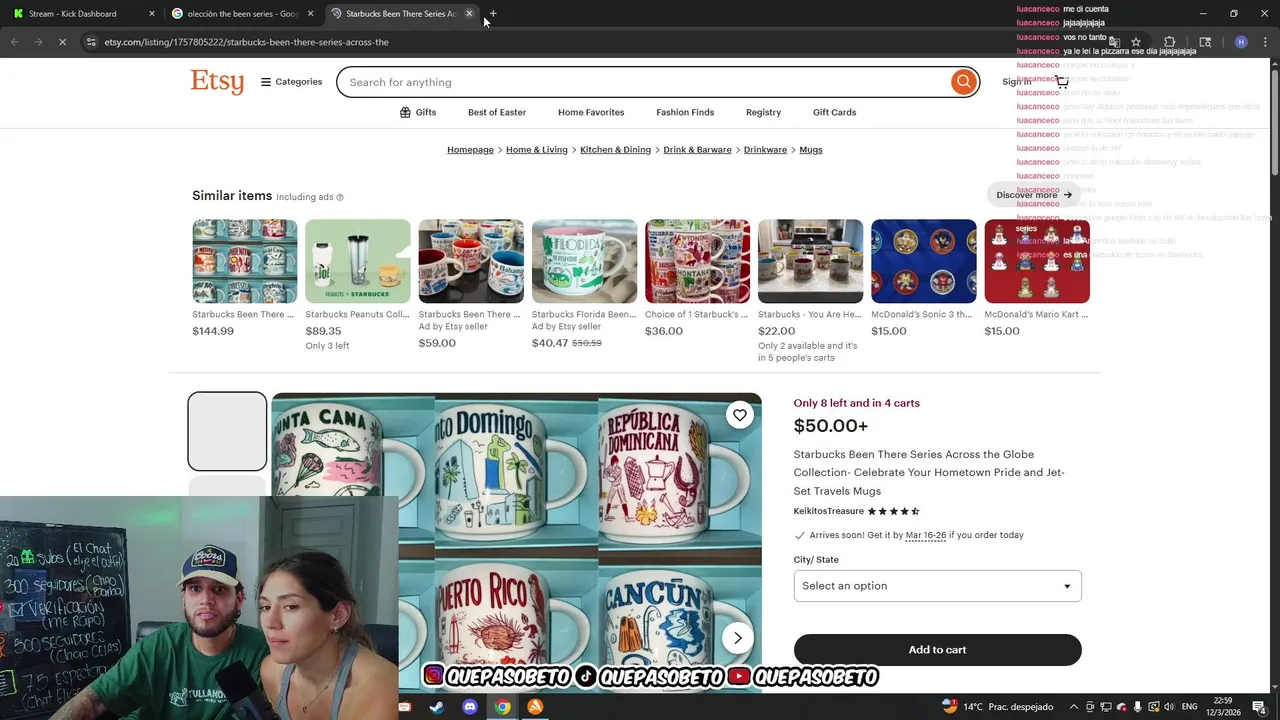Close the Kick Dashboard tab
This screenshot has height=720, width=1280.
click(x=152, y=14)
